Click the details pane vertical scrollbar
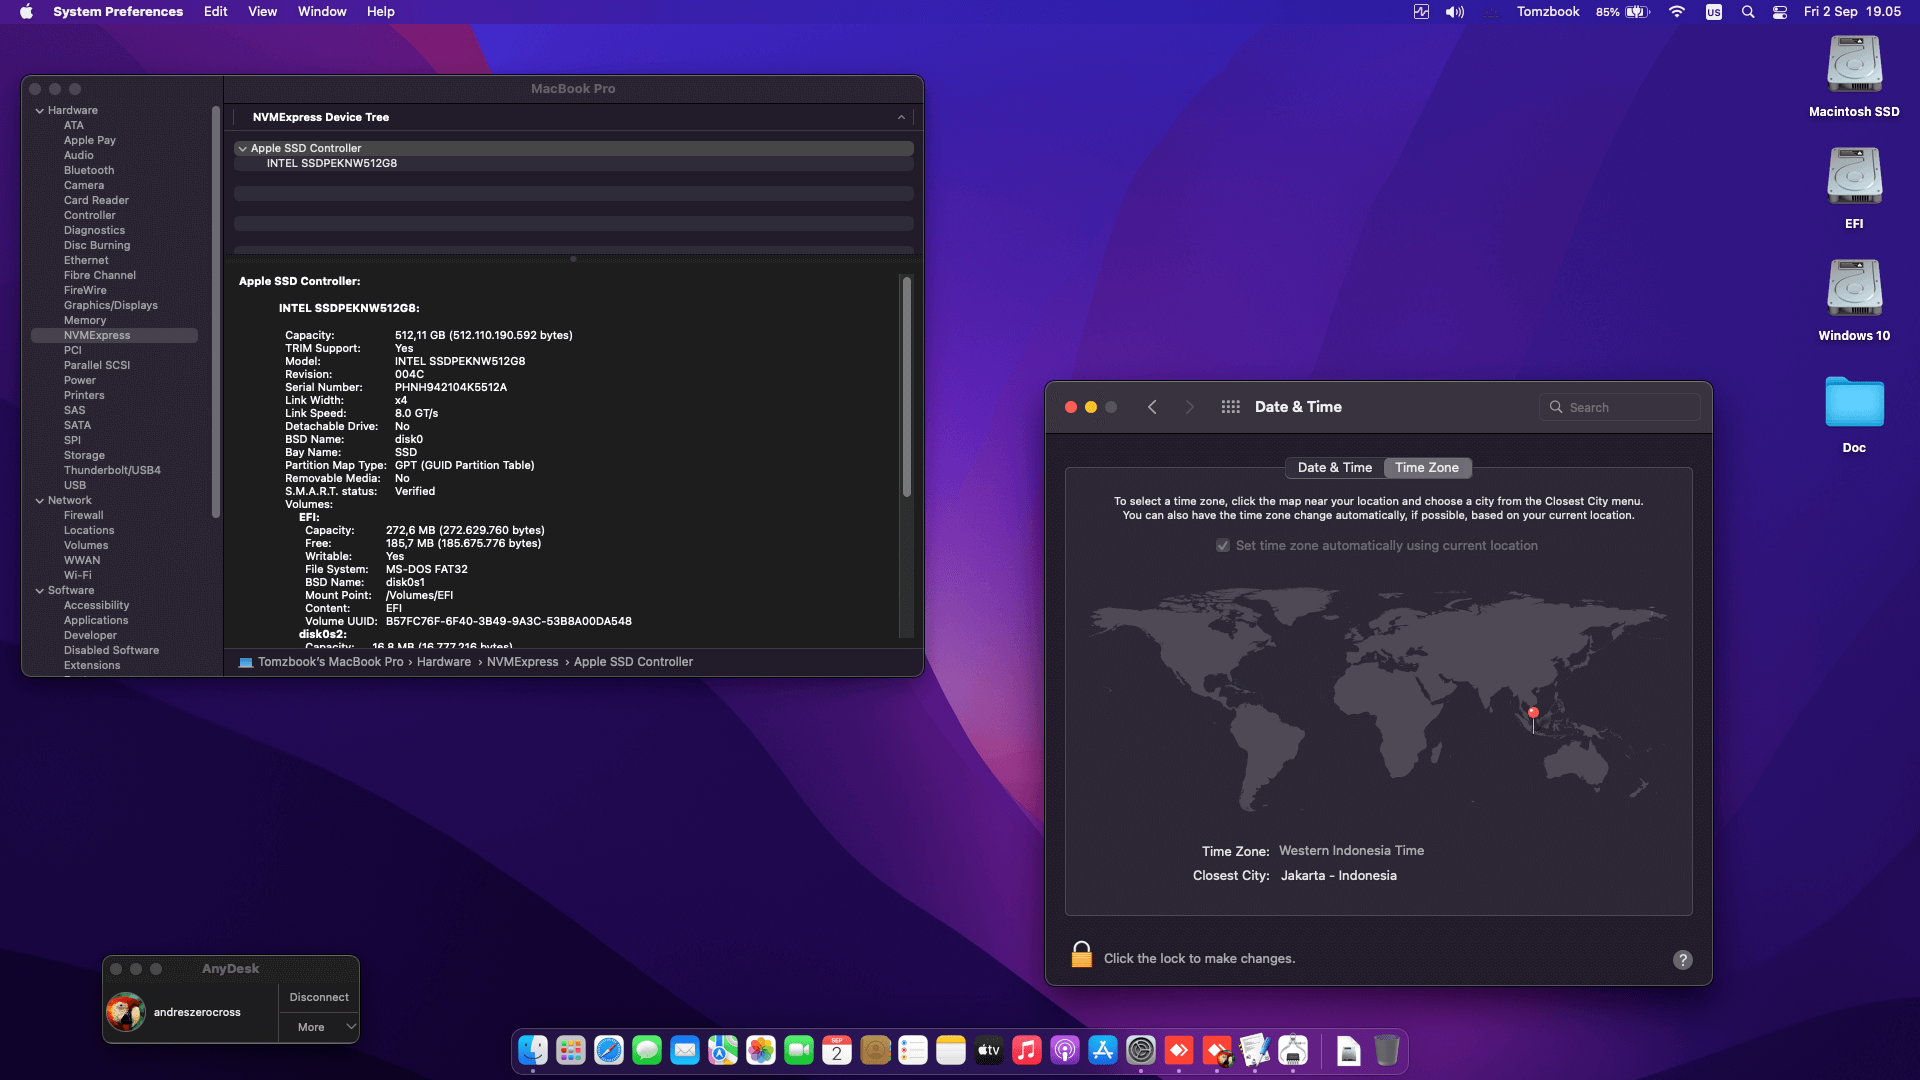 point(906,386)
